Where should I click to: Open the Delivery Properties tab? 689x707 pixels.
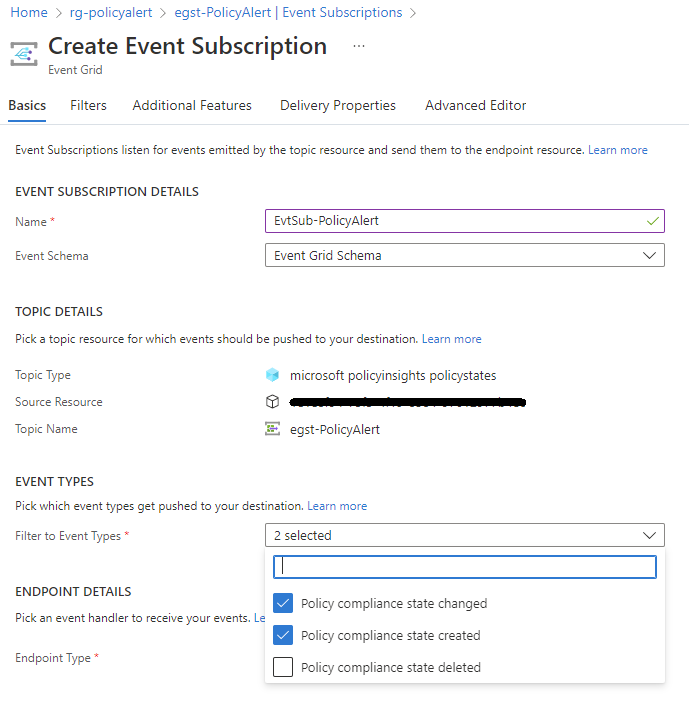tap(338, 105)
